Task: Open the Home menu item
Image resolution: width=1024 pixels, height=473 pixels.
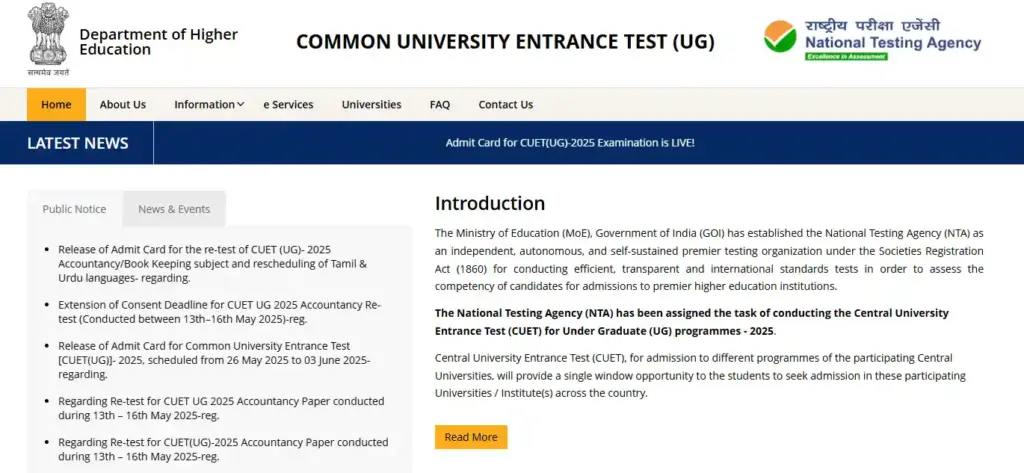Action: pos(56,105)
